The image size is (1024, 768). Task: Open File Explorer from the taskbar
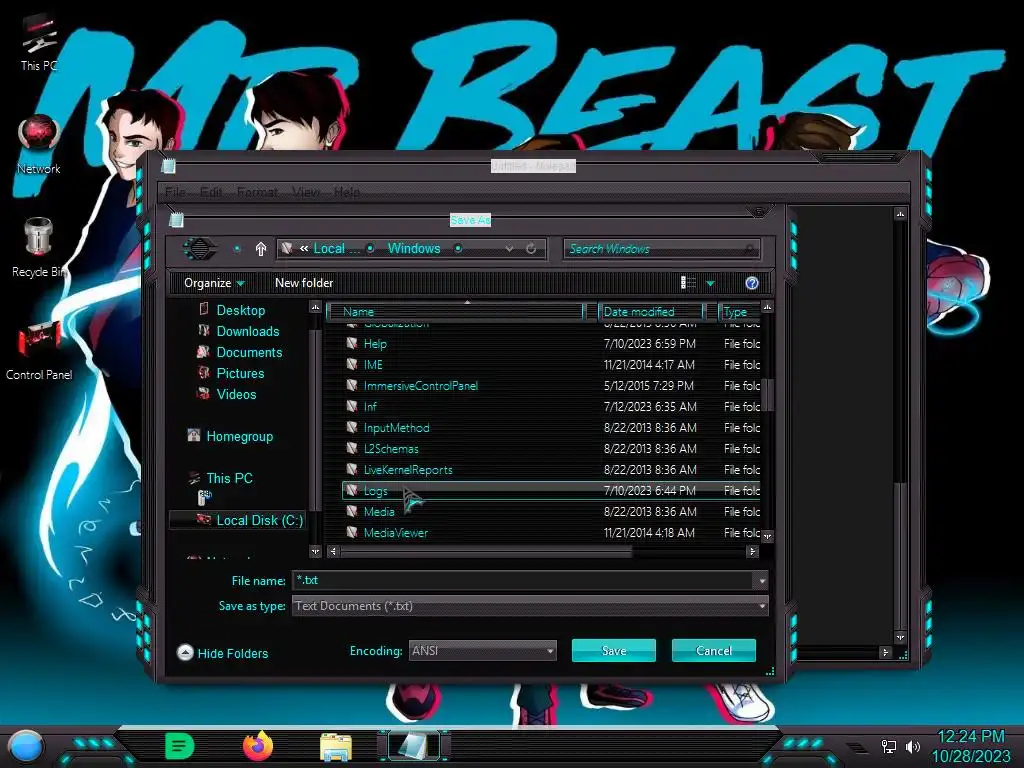(336, 746)
